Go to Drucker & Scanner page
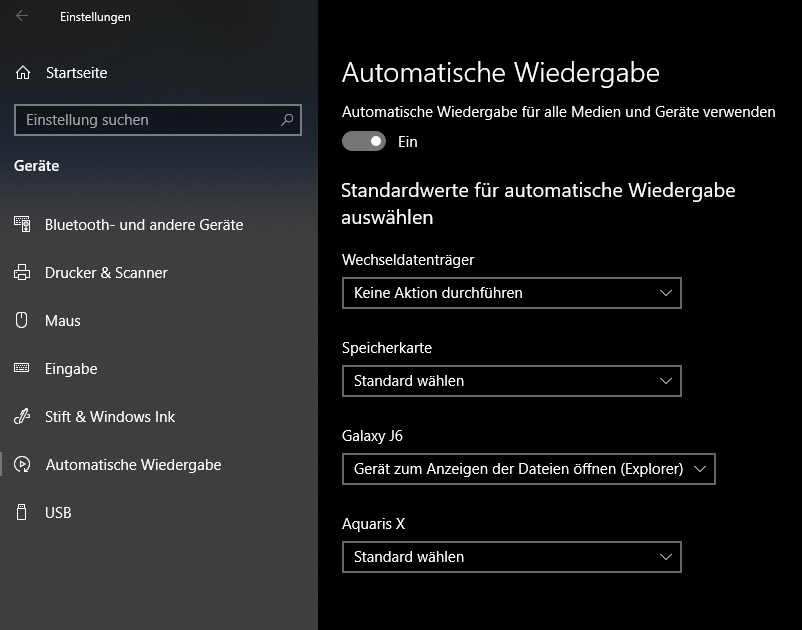 click(106, 273)
